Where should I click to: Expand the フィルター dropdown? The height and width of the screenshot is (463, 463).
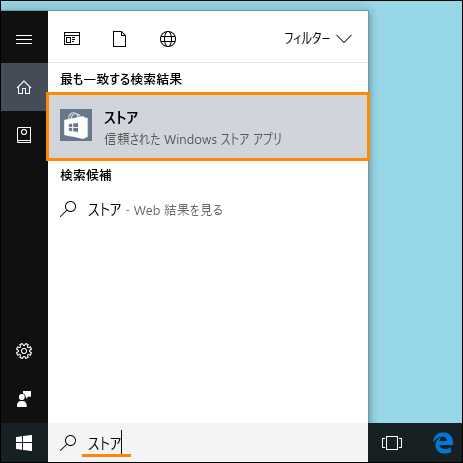coord(318,39)
